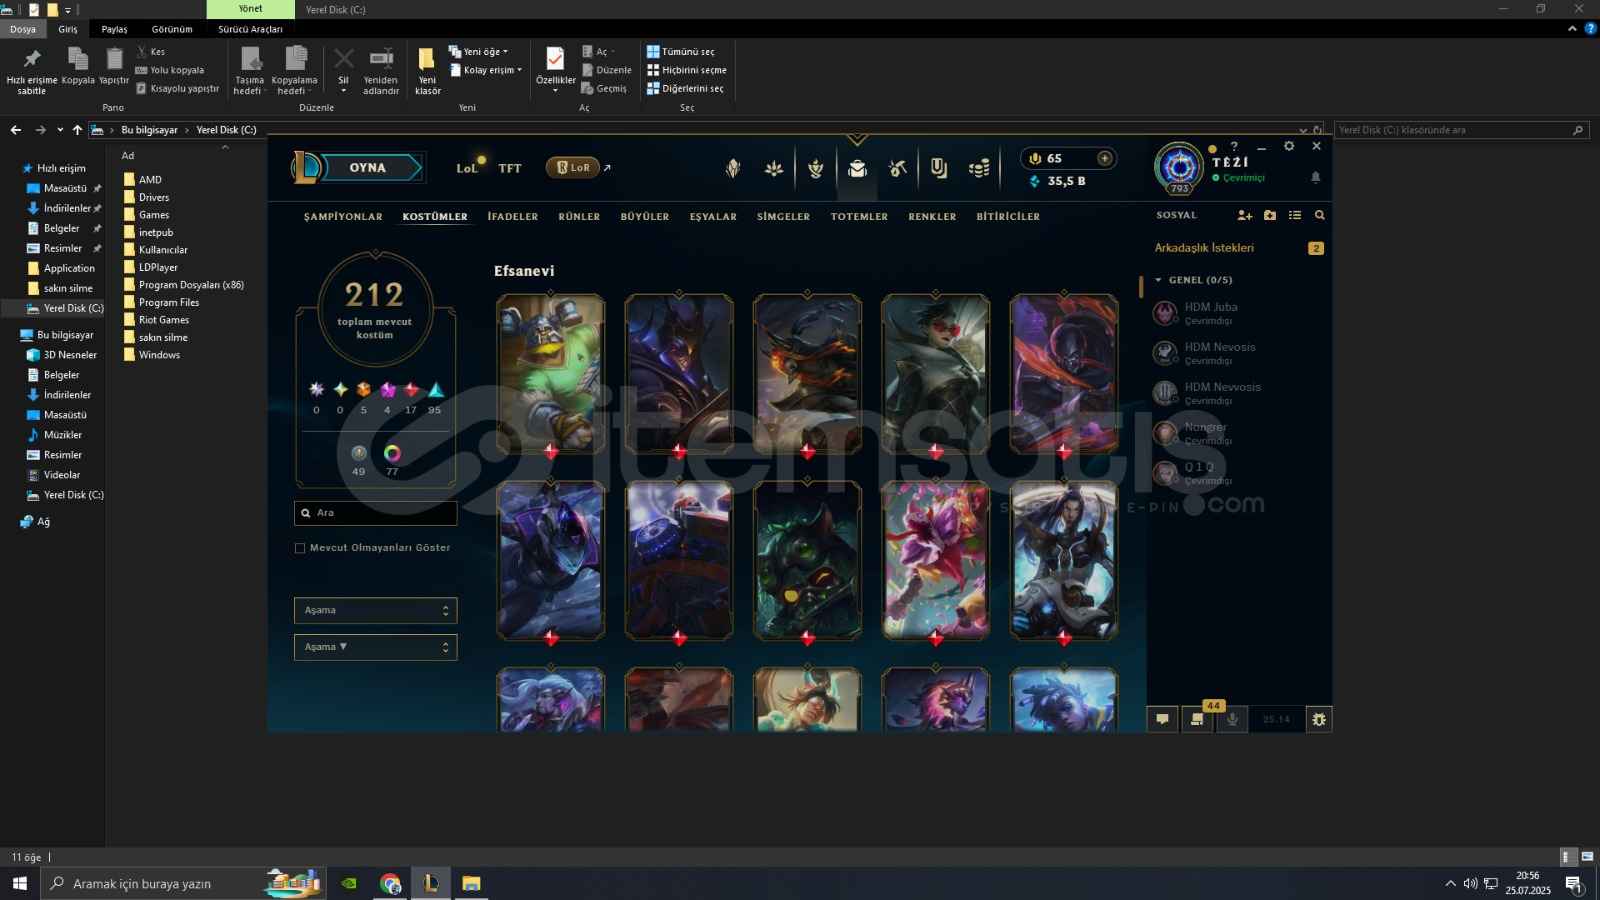Open the Taşıma hedefi dropdown
The image size is (1600, 900).
(249, 70)
